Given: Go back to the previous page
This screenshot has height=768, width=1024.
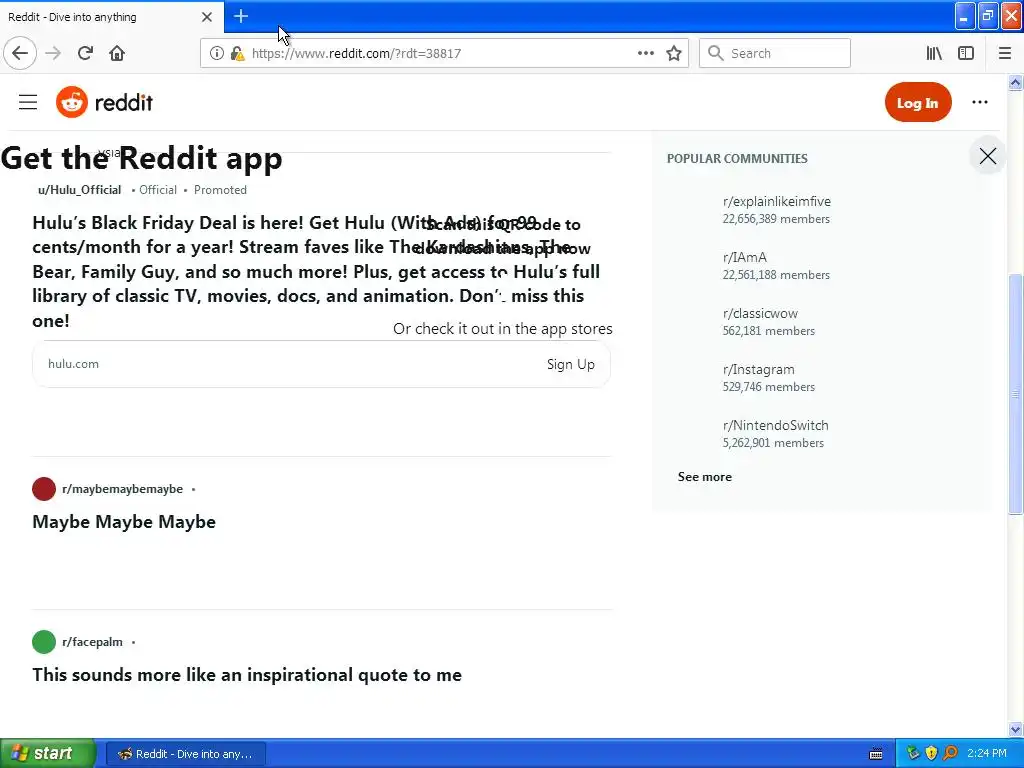Looking at the screenshot, I should click(20, 54).
